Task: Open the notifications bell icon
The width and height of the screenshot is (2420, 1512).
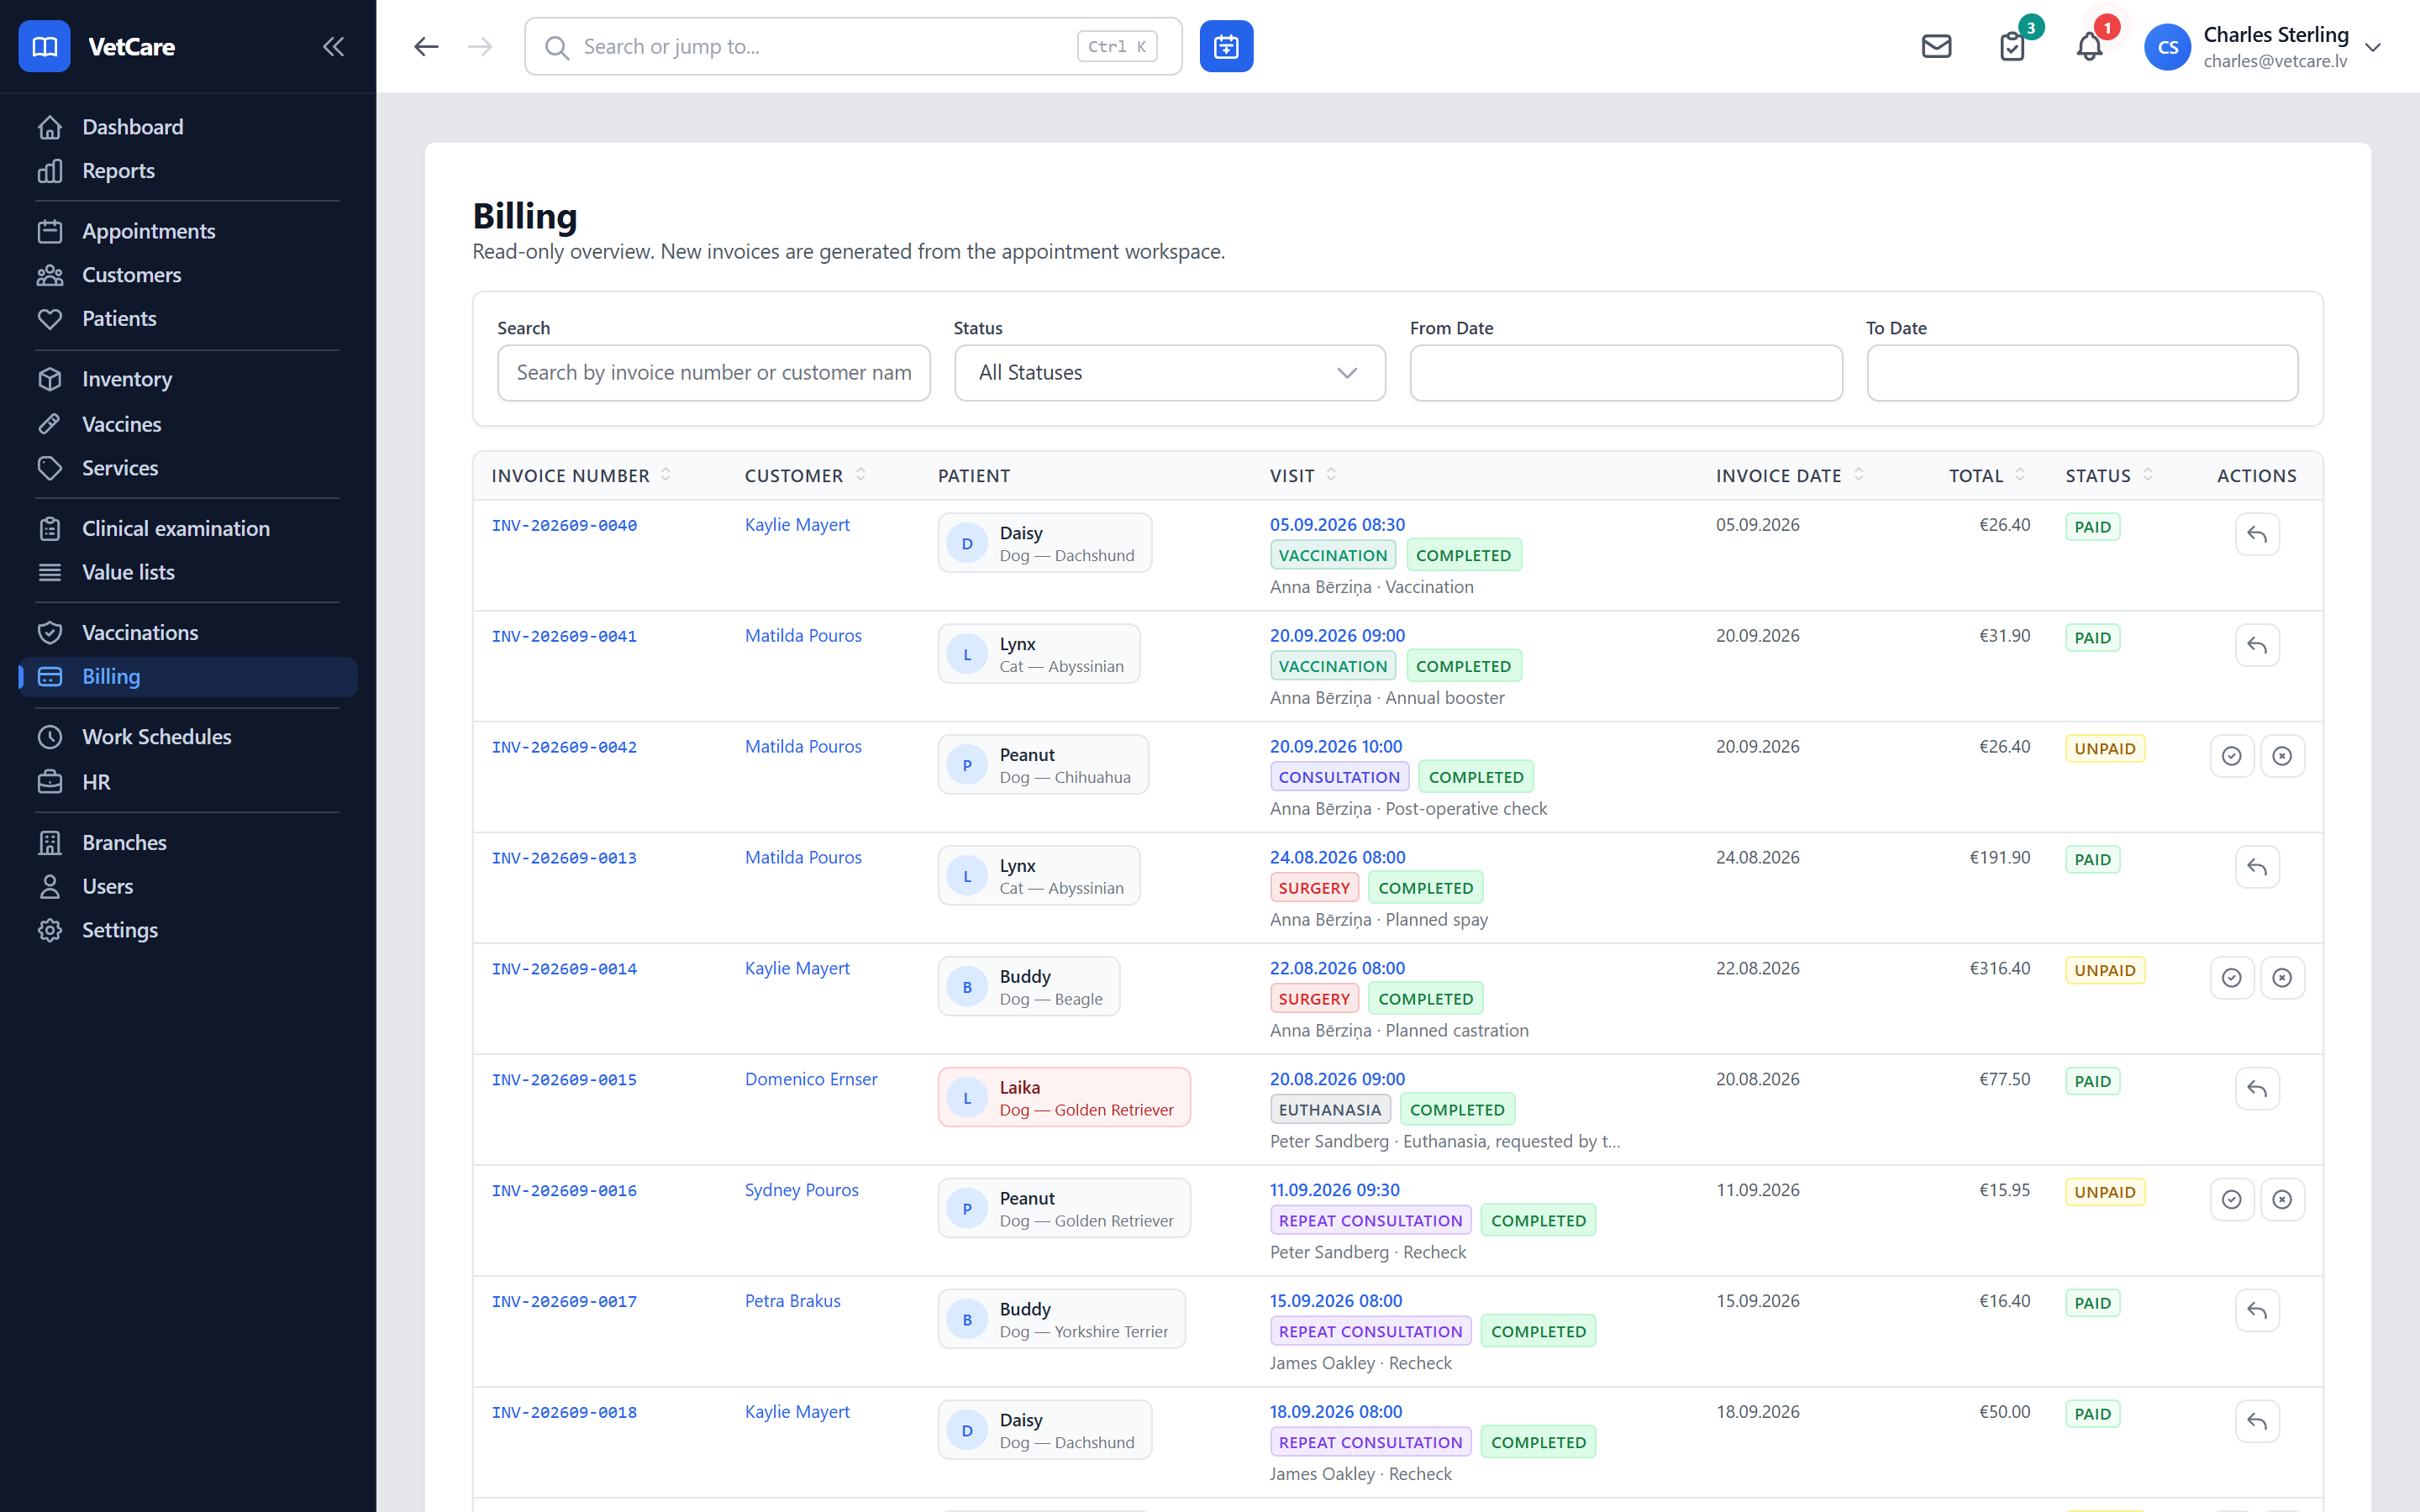Action: click(2089, 46)
